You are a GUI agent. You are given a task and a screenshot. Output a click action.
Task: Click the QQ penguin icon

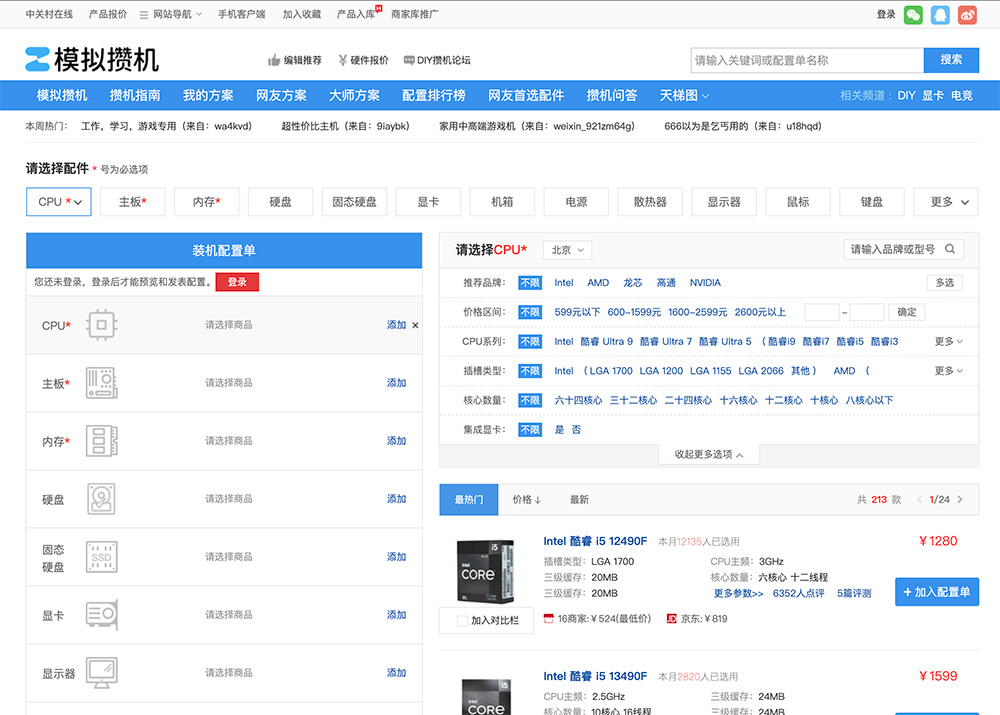tap(940, 15)
